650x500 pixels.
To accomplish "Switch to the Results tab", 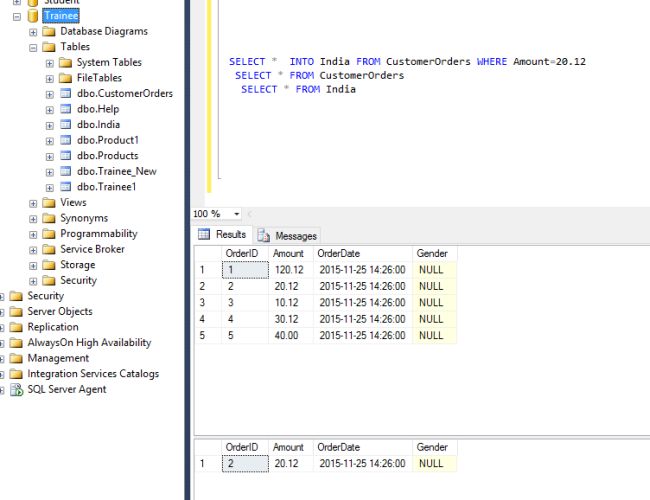I will (x=230, y=235).
